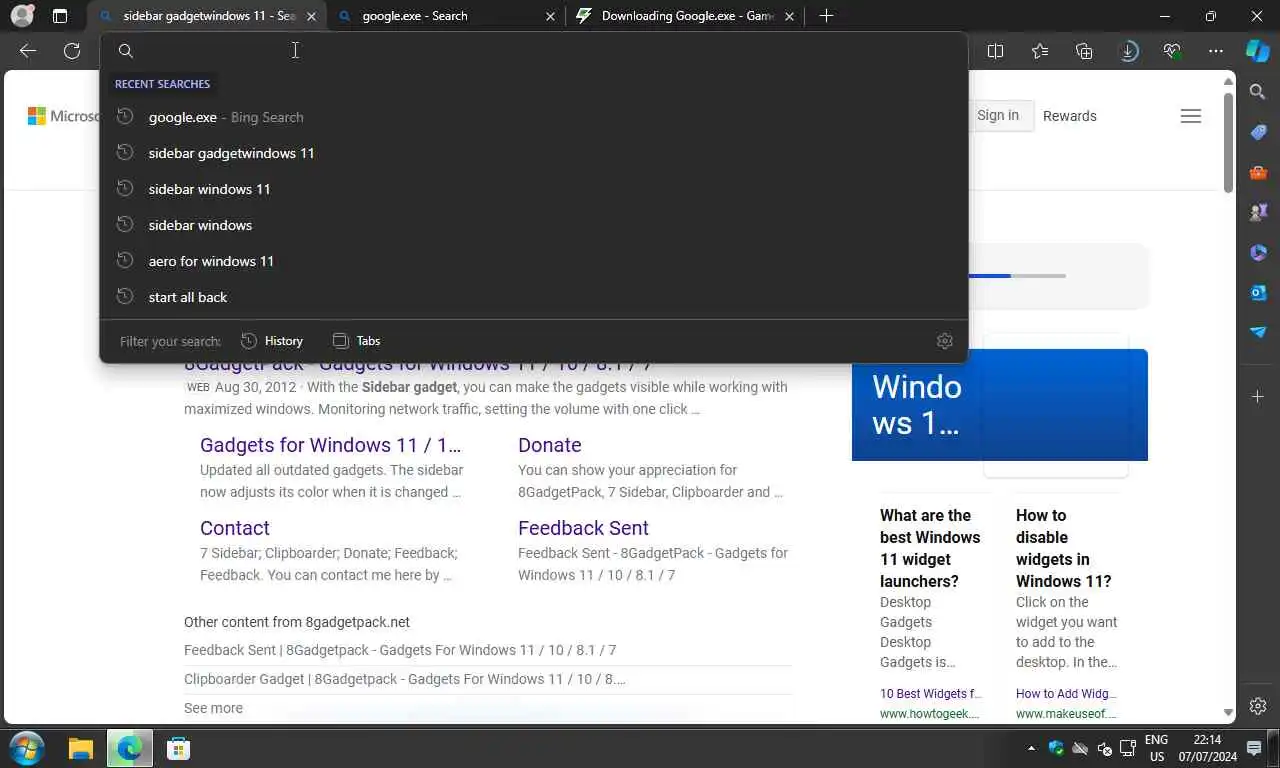Open Games chess icon in sidebar

pos(1258,212)
